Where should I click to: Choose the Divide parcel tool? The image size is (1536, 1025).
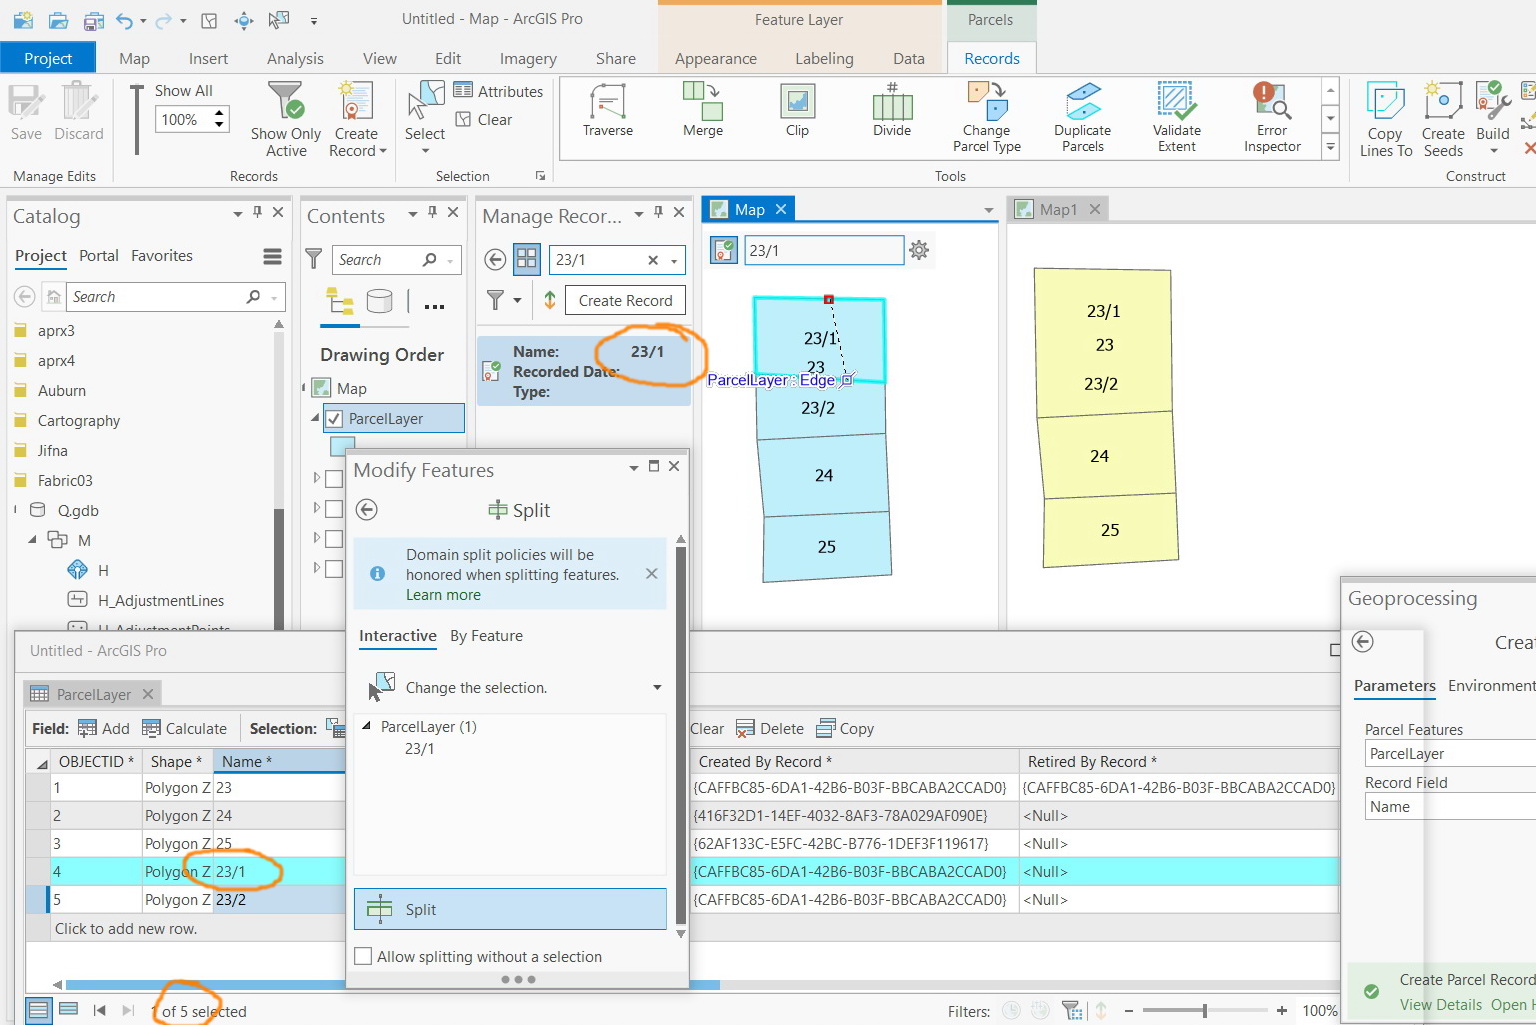891,110
